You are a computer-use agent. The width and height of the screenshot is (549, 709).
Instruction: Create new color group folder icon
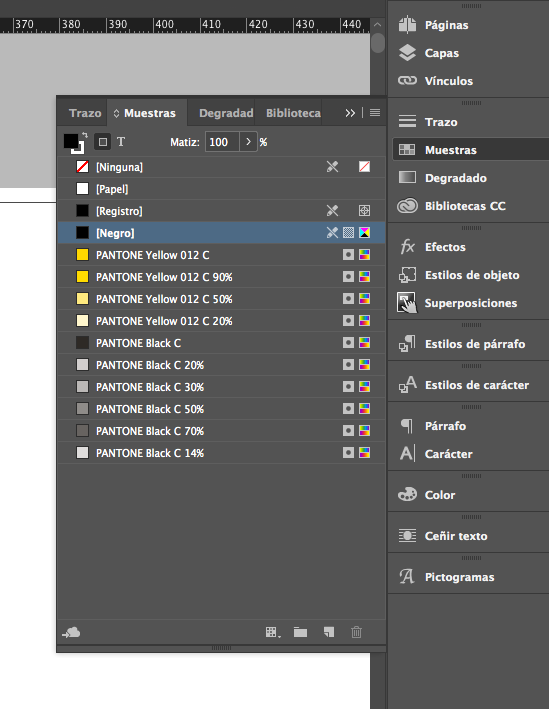[300, 632]
